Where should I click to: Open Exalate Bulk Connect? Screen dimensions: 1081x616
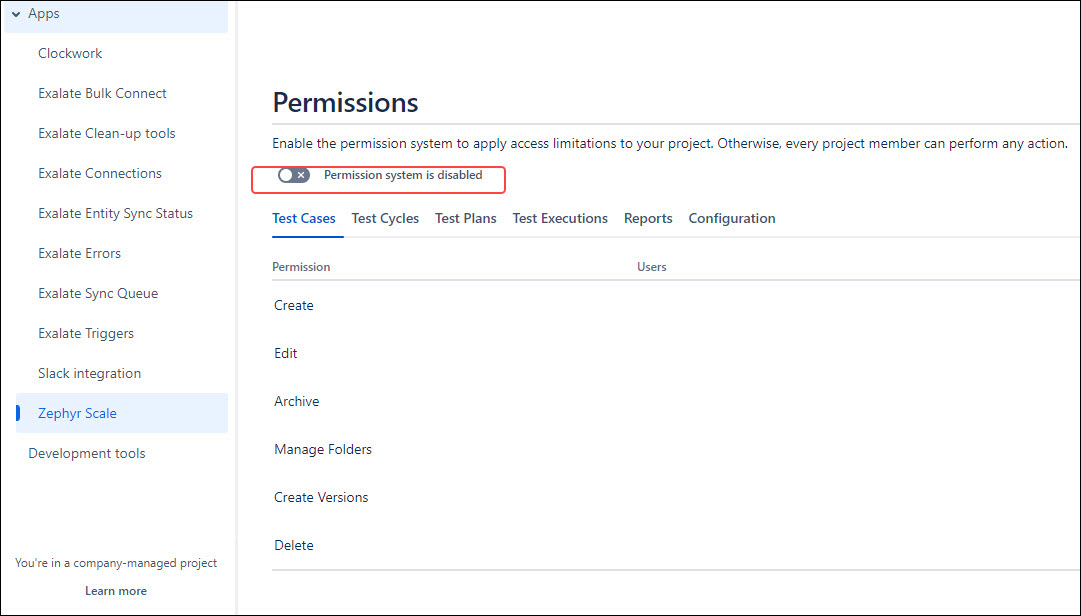click(102, 92)
